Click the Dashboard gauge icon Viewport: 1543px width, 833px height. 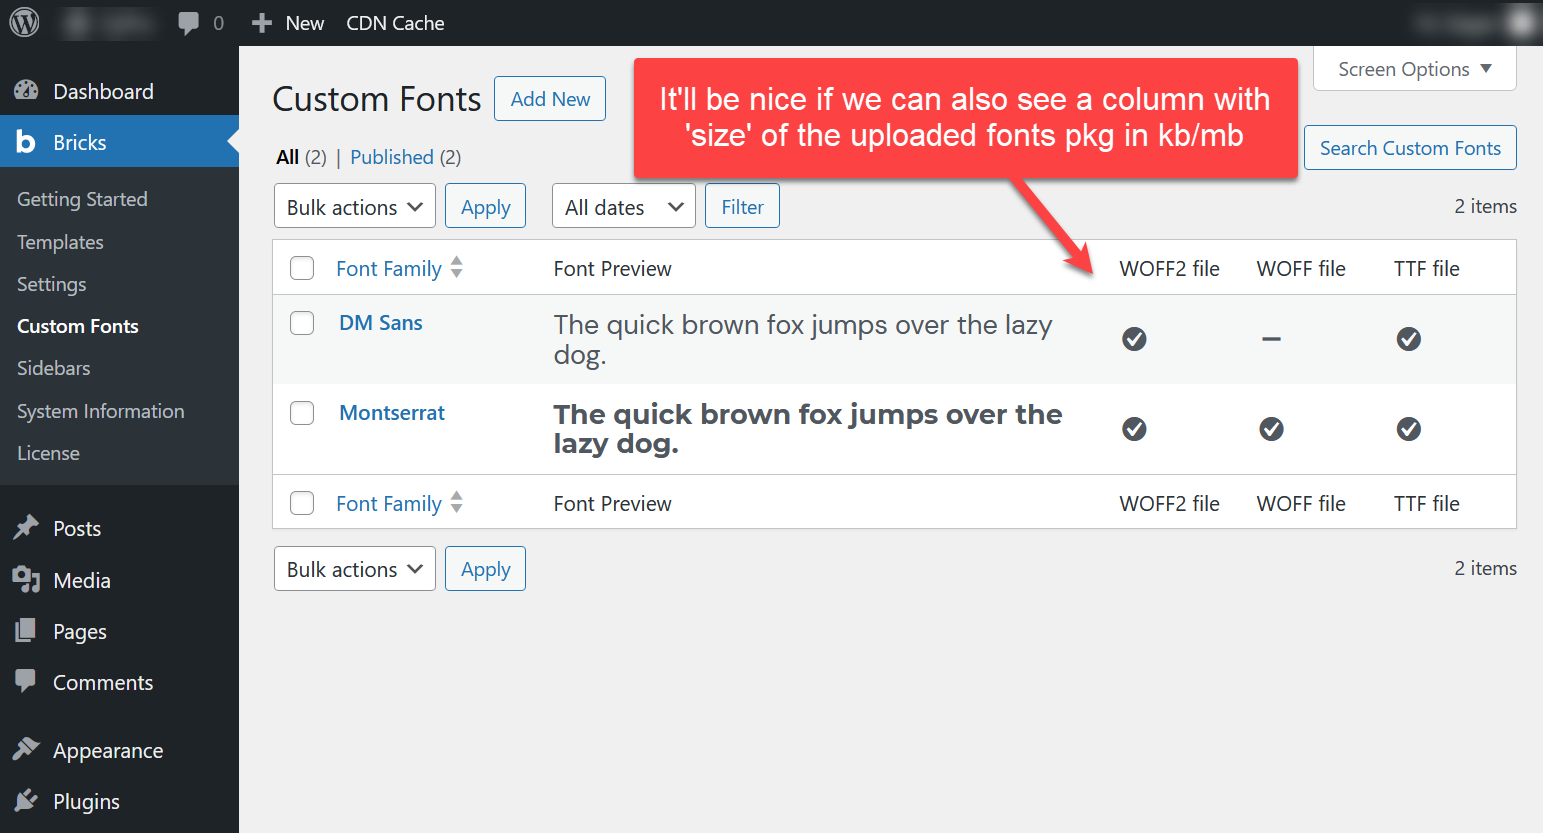(x=26, y=91)
